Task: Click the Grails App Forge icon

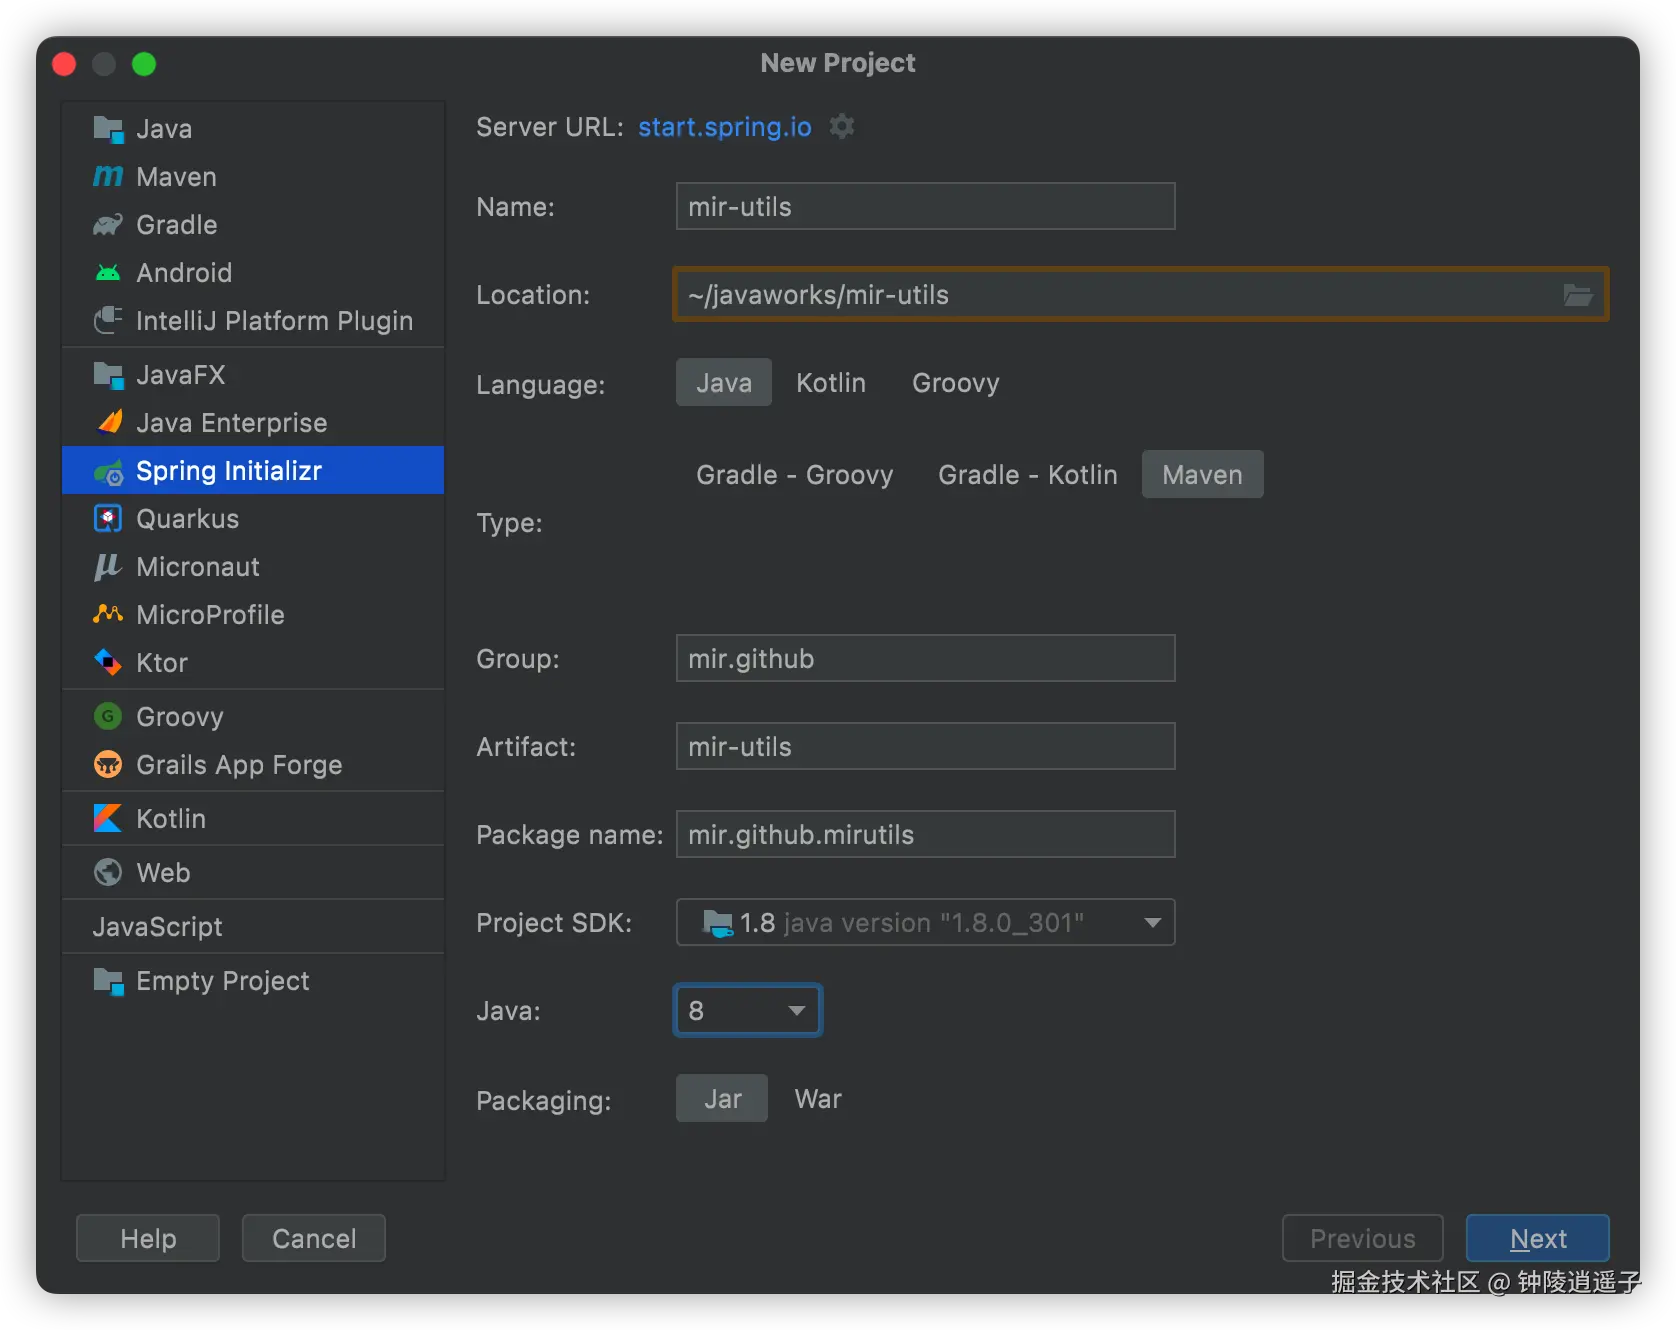Action: coord(108,765)
